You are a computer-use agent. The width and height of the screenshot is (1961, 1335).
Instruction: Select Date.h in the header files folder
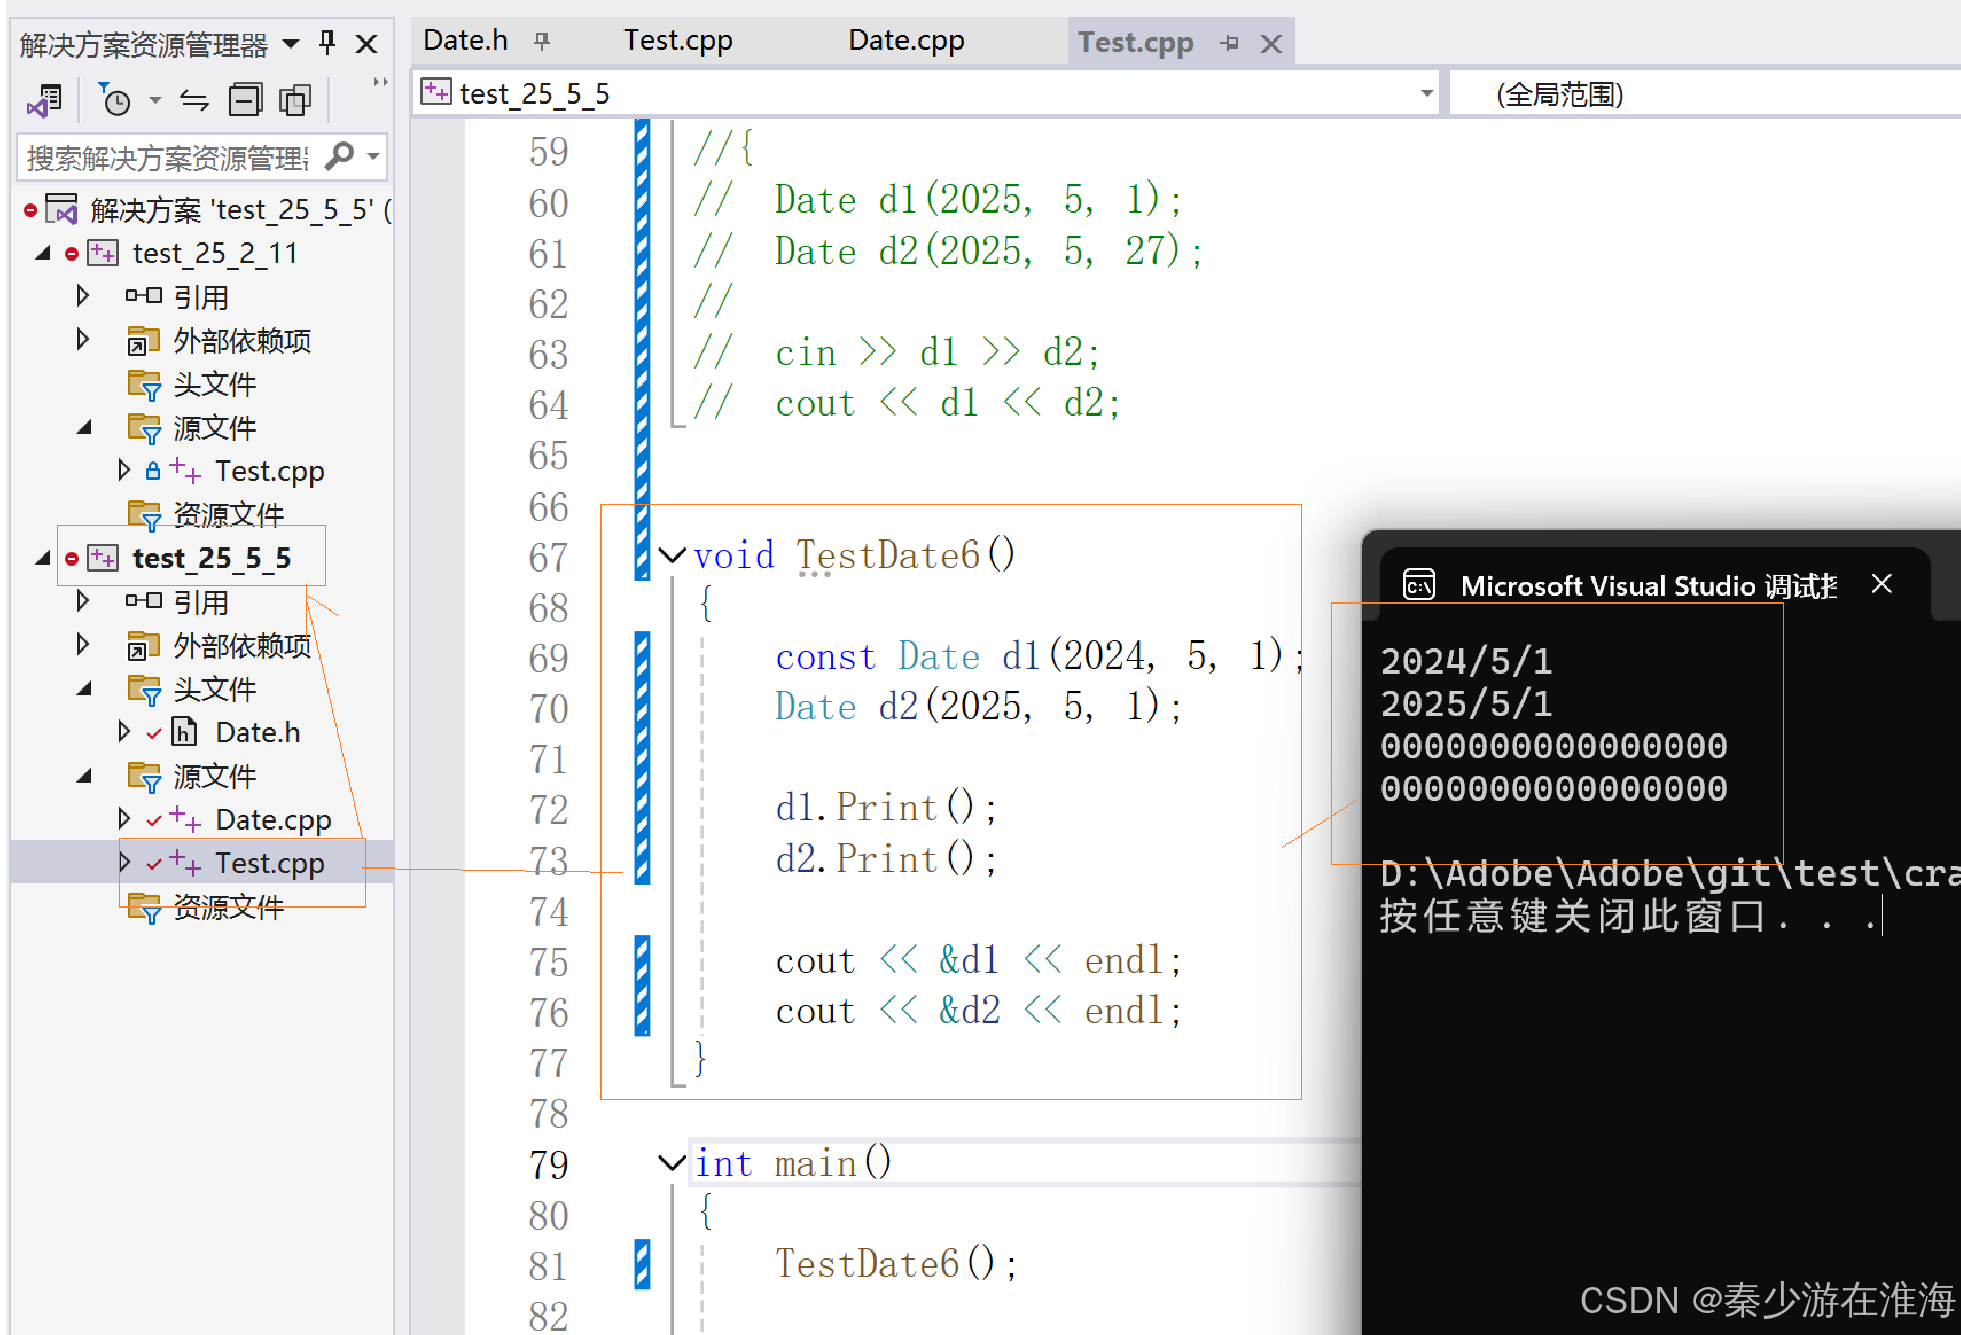(x=257, y=732)
